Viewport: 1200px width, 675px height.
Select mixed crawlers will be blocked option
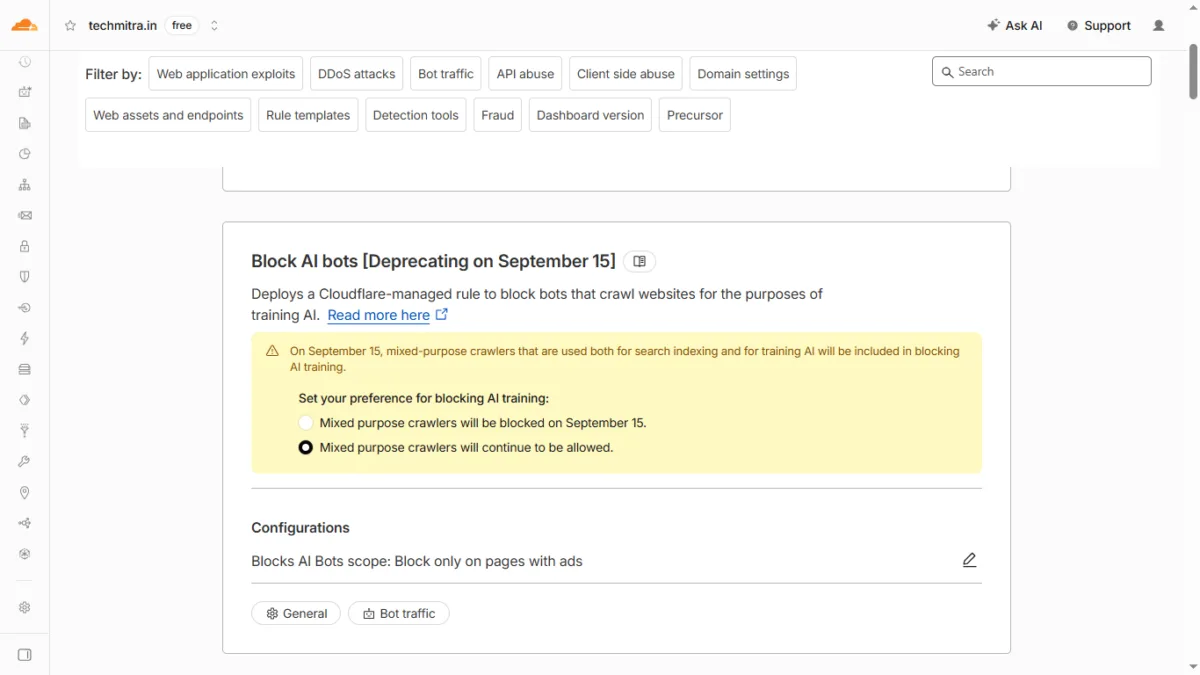tap(306, 423)
